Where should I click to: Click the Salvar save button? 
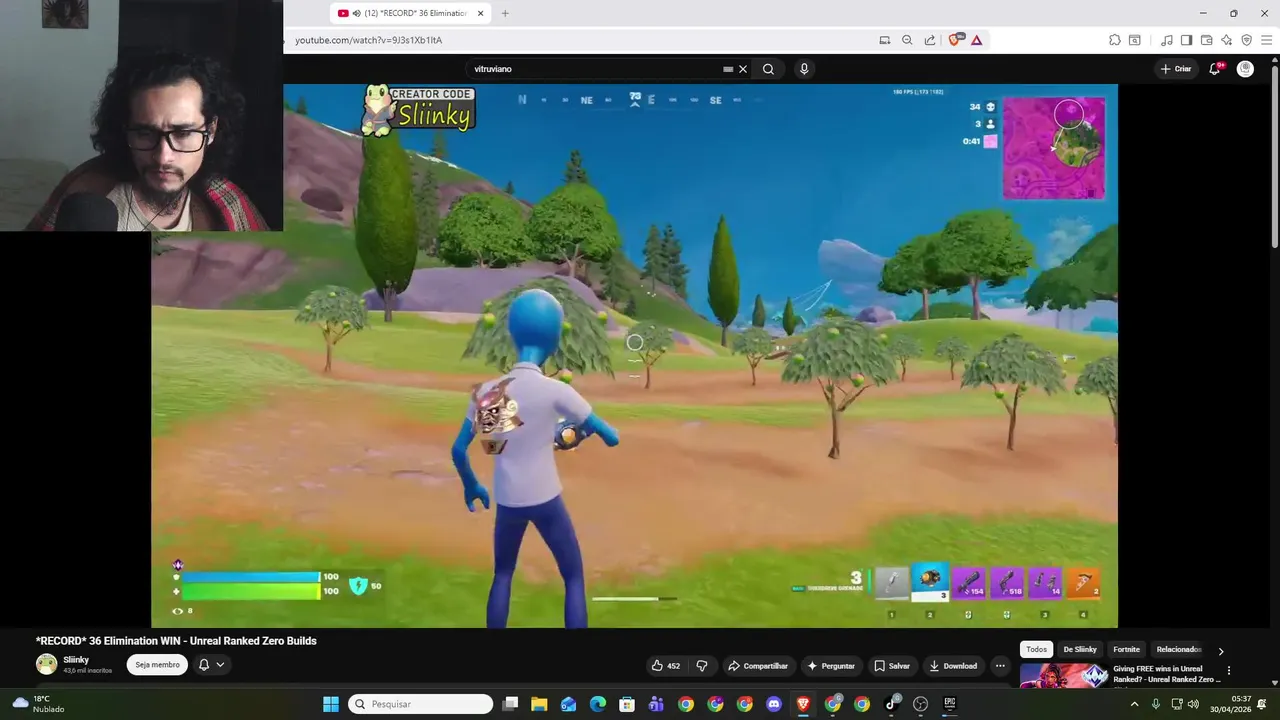(892, 666)
